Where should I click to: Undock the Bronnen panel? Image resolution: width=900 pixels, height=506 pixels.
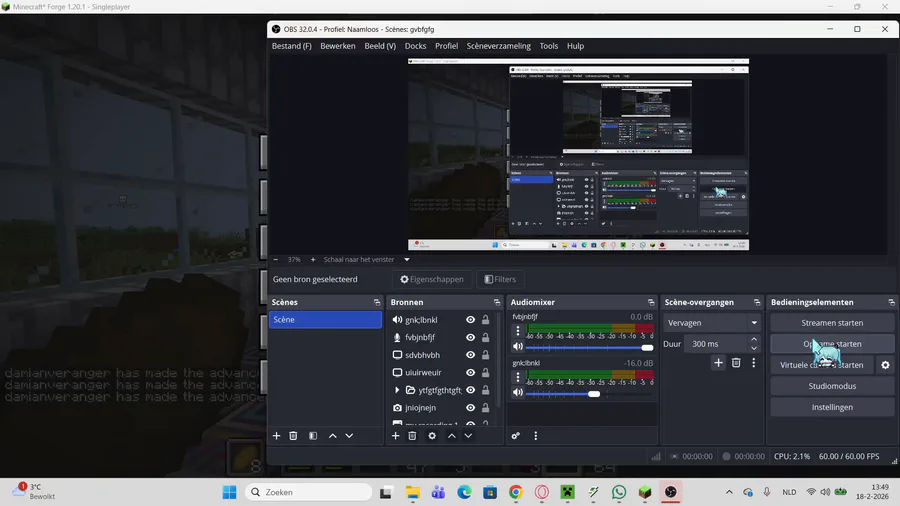pos(497,302)
